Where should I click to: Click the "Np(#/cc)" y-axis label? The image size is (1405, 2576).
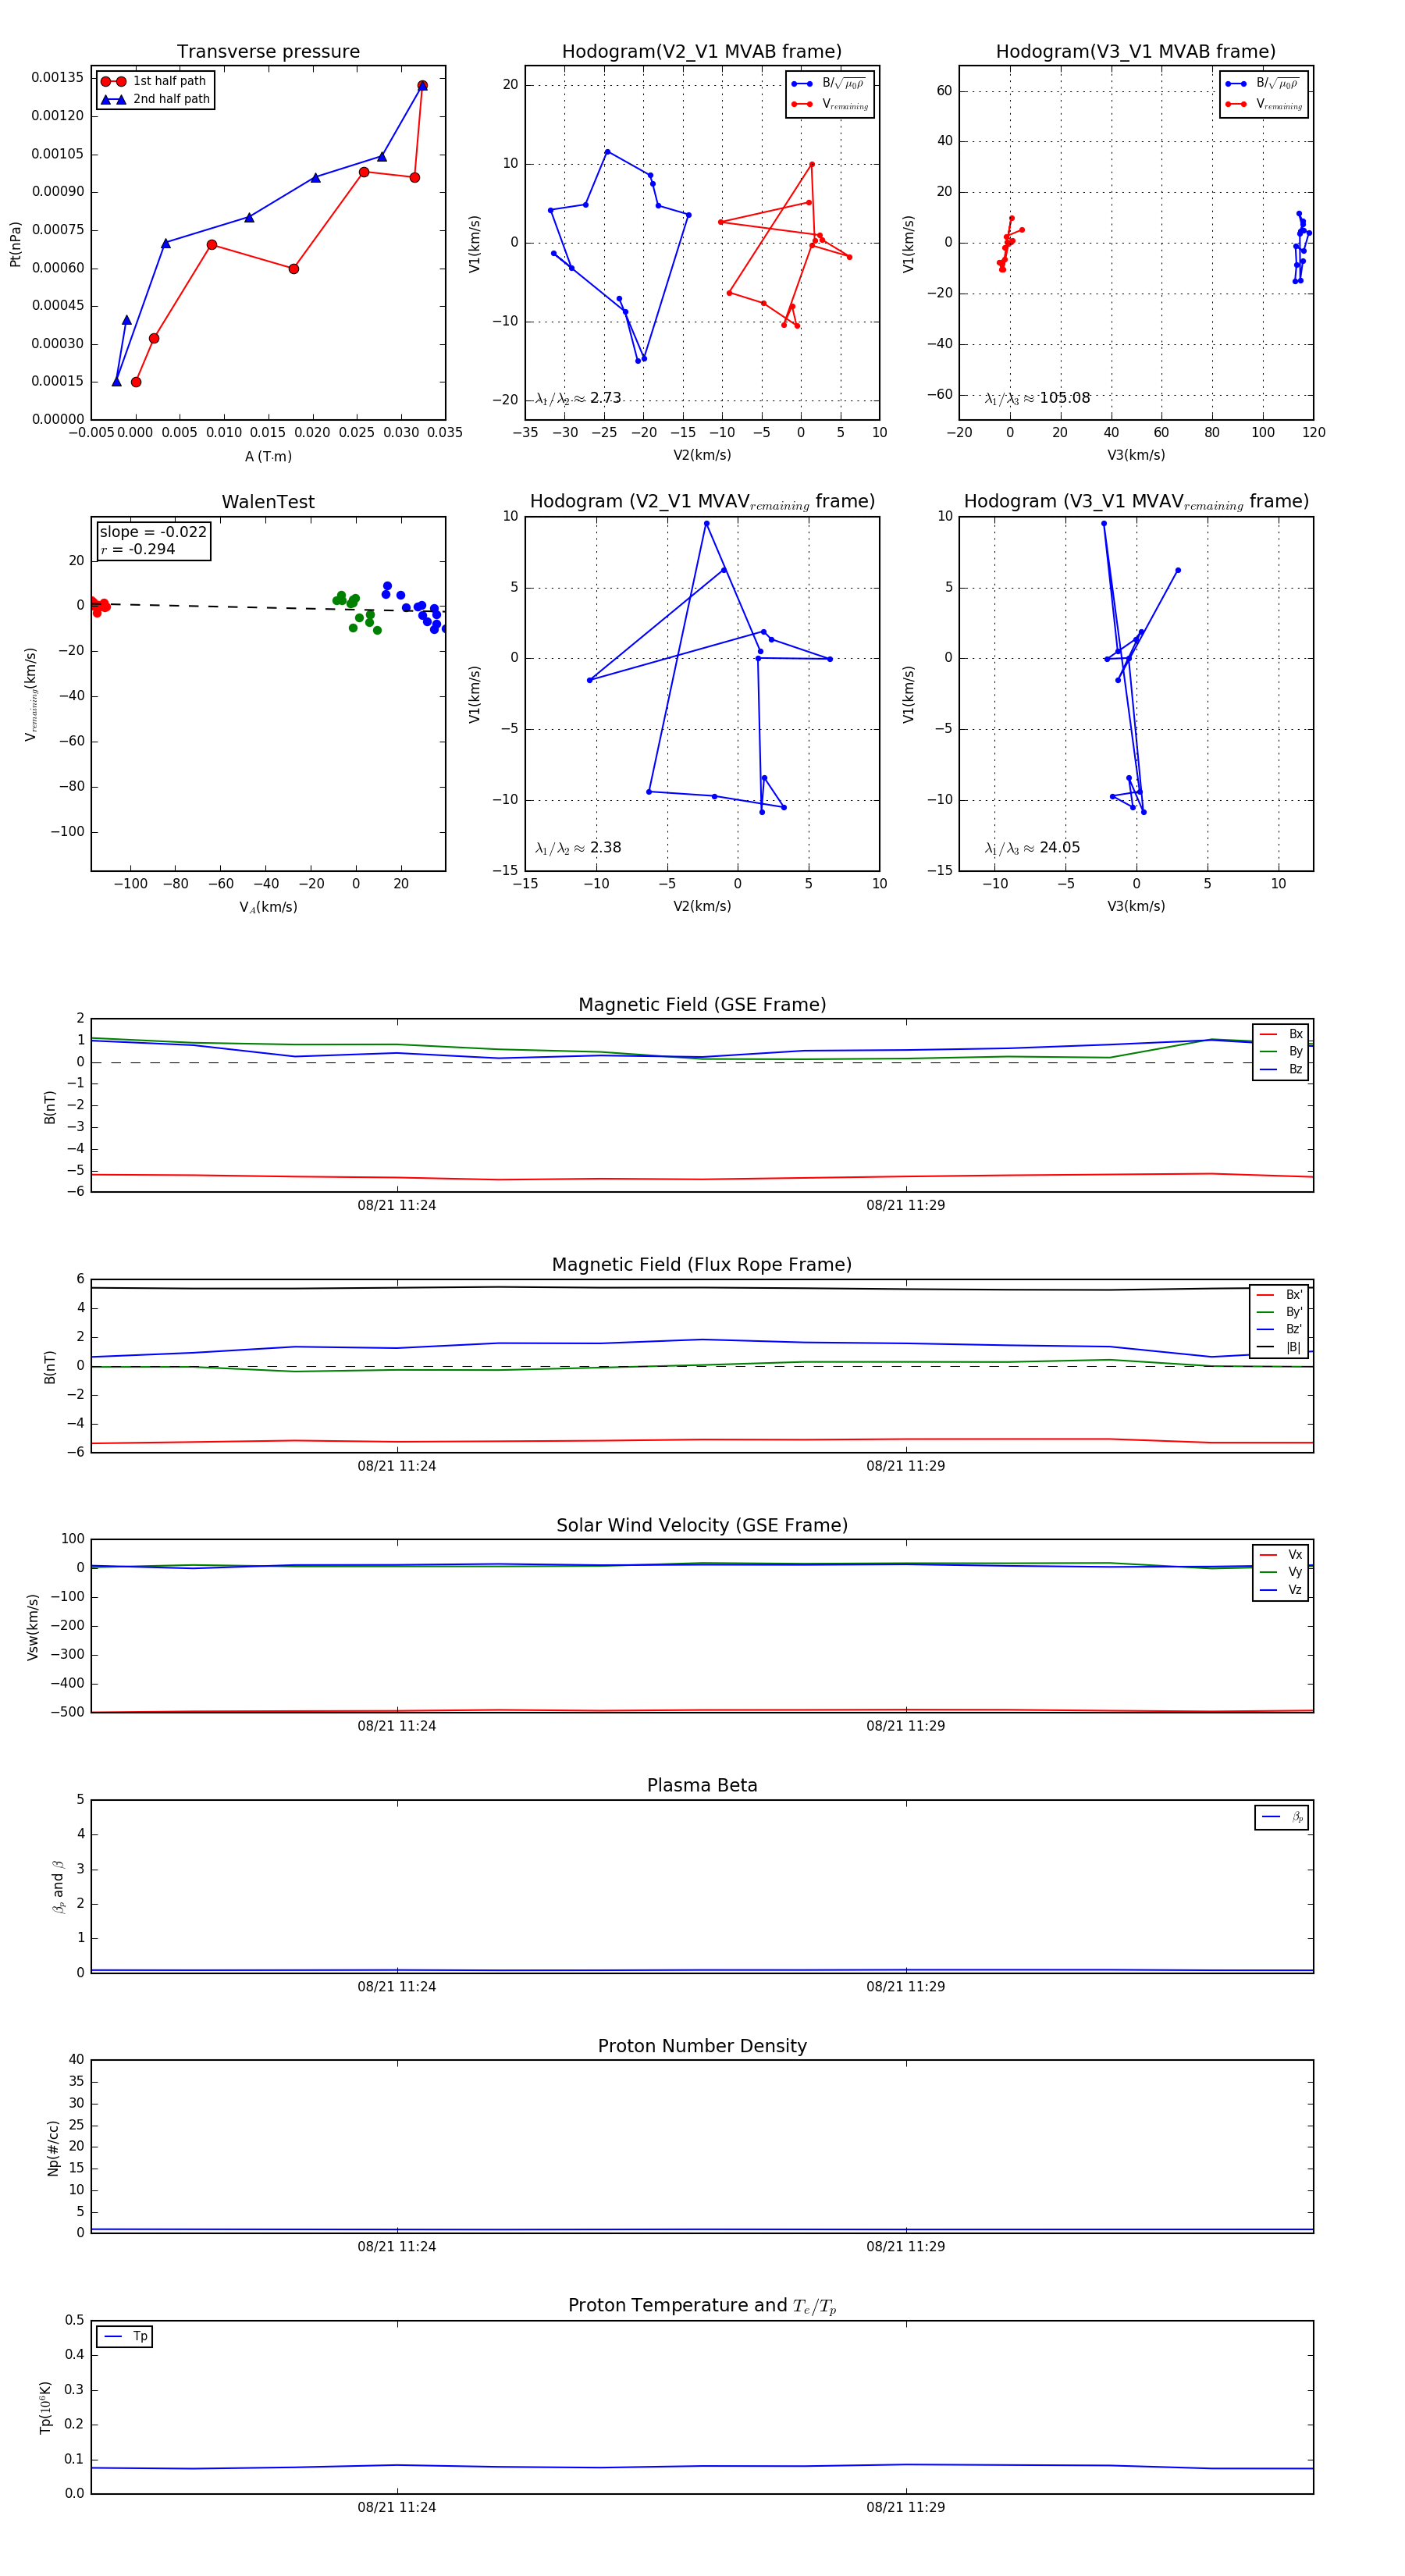click(x=53, y=2148)
